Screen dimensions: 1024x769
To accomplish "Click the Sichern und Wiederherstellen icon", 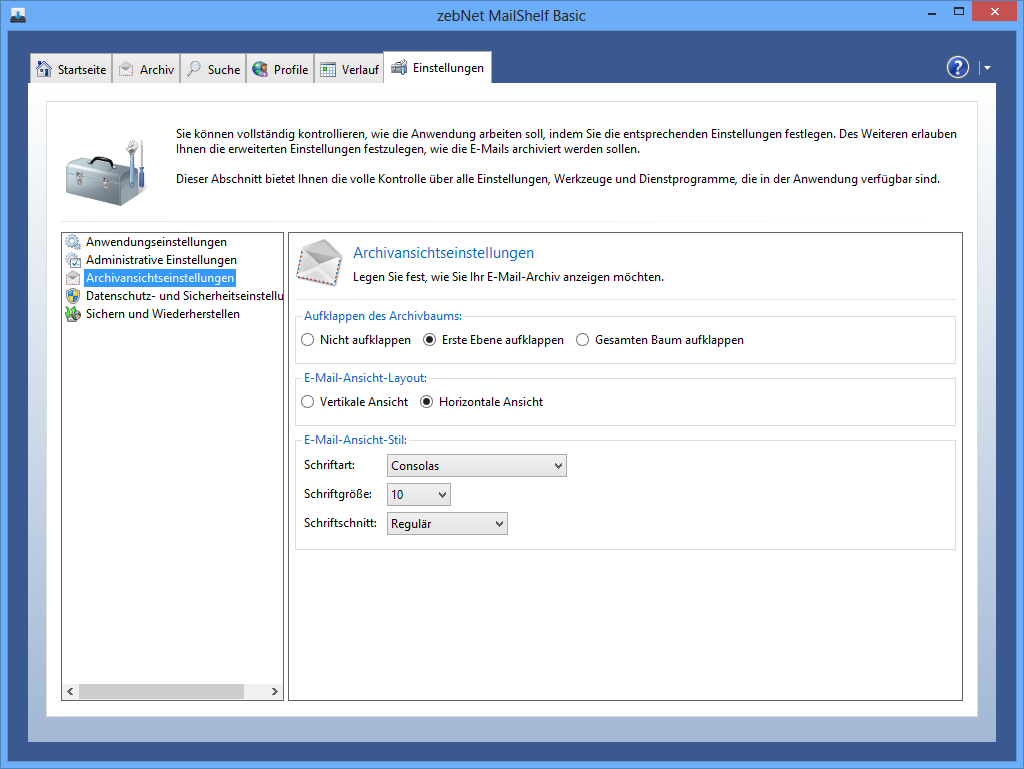I will 72,314.
